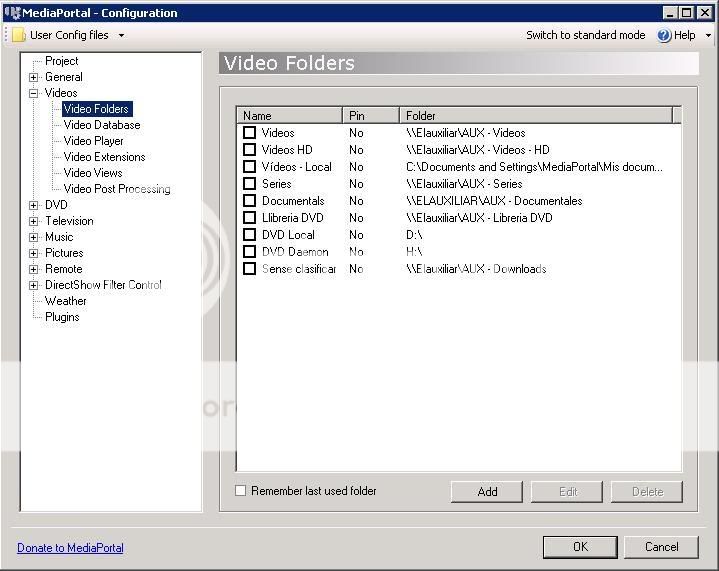Close the Configuration window
Viewport: 719px width, 571px height.
[x=705, y=13]
